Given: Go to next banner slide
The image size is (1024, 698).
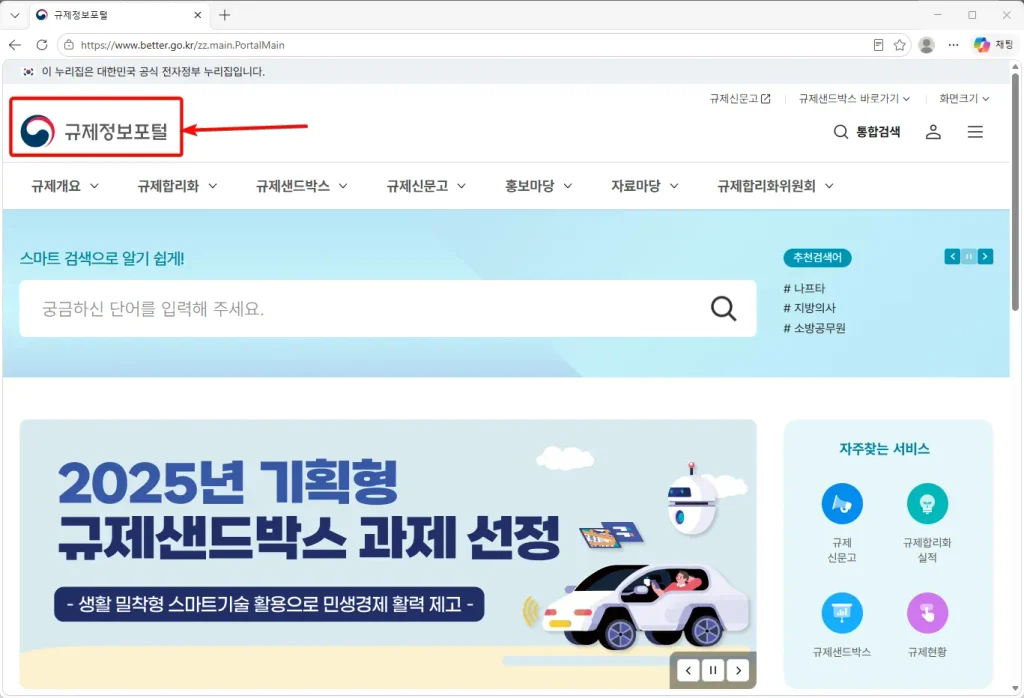Looking at the screenshot, I should pyautogui.click(x=738, y=670).
